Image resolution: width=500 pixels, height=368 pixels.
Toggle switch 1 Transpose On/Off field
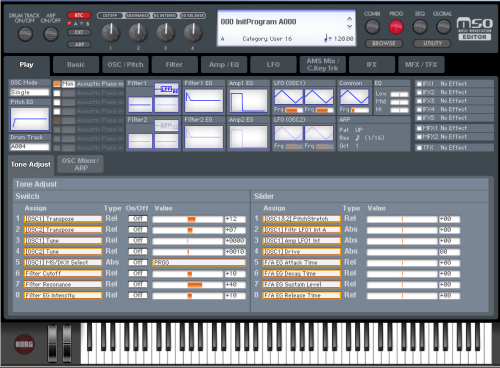click(138, 219)
